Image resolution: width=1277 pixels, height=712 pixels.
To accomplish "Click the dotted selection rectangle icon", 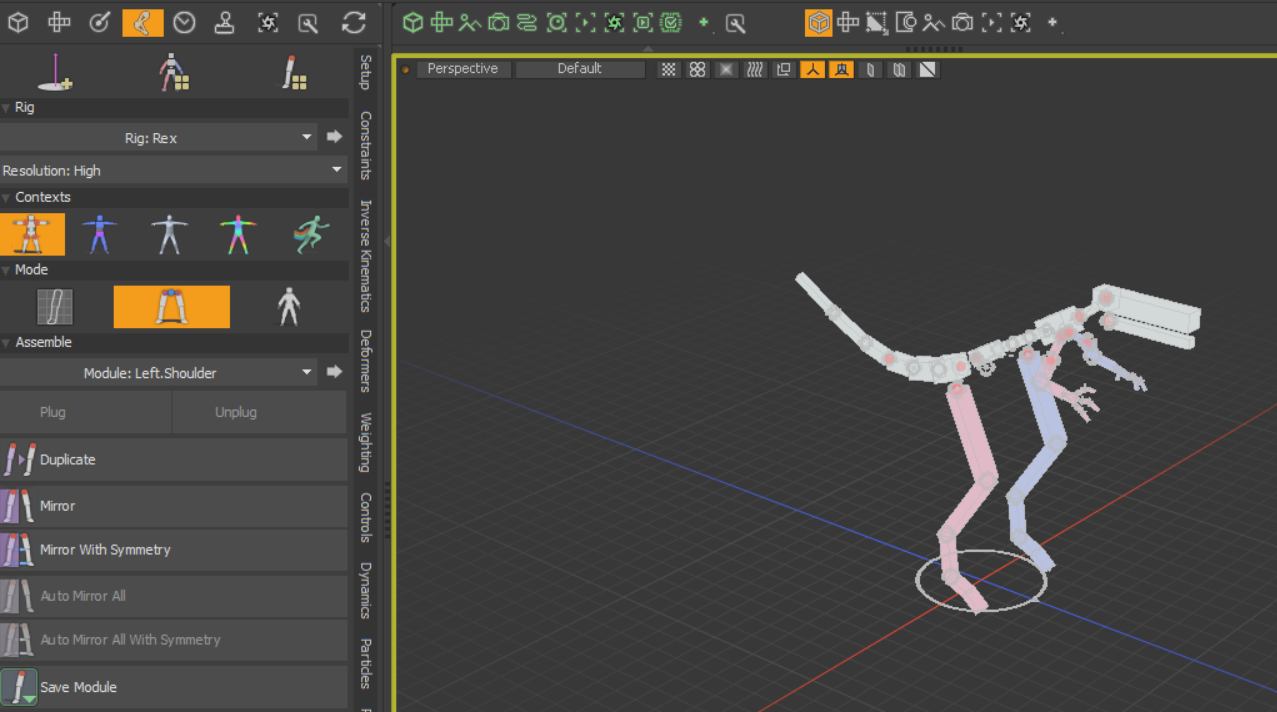I will tap(876, 22).
